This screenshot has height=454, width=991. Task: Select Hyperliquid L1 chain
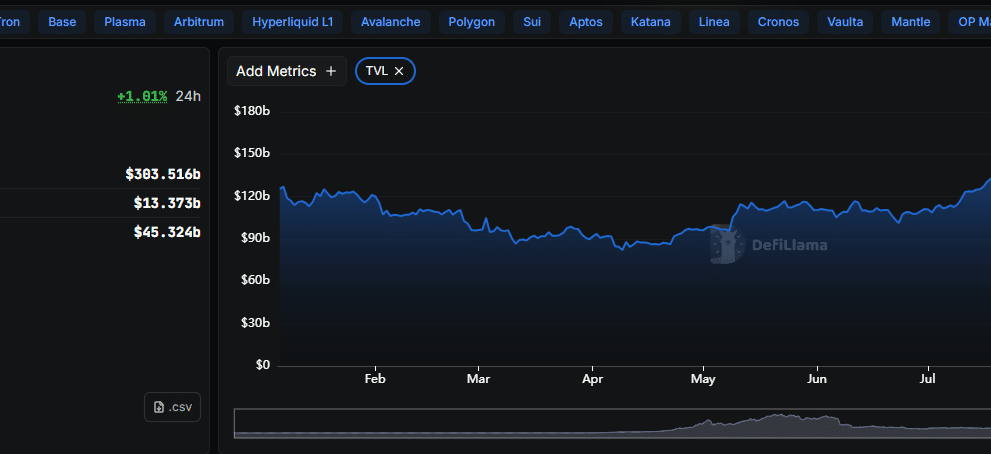293,21
